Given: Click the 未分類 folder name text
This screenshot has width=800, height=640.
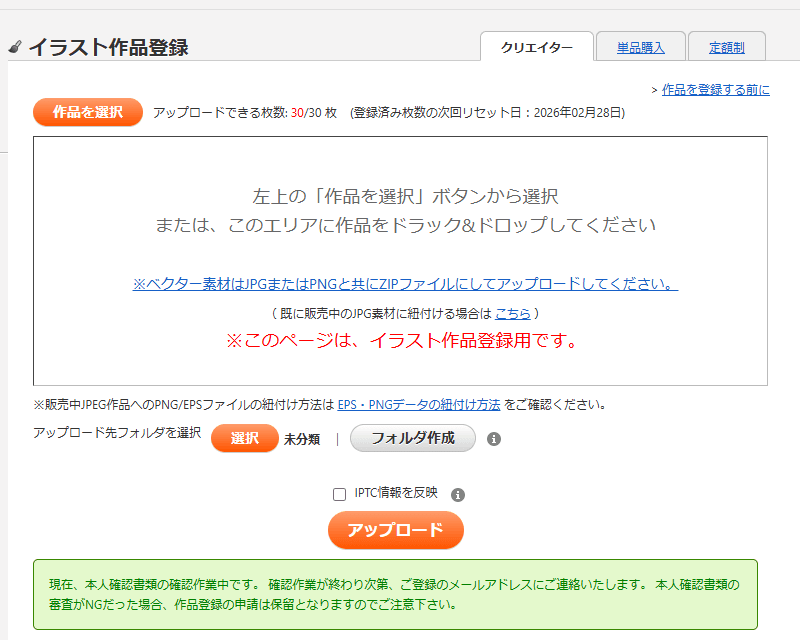Looking at the screenshot, I should 302,439.
